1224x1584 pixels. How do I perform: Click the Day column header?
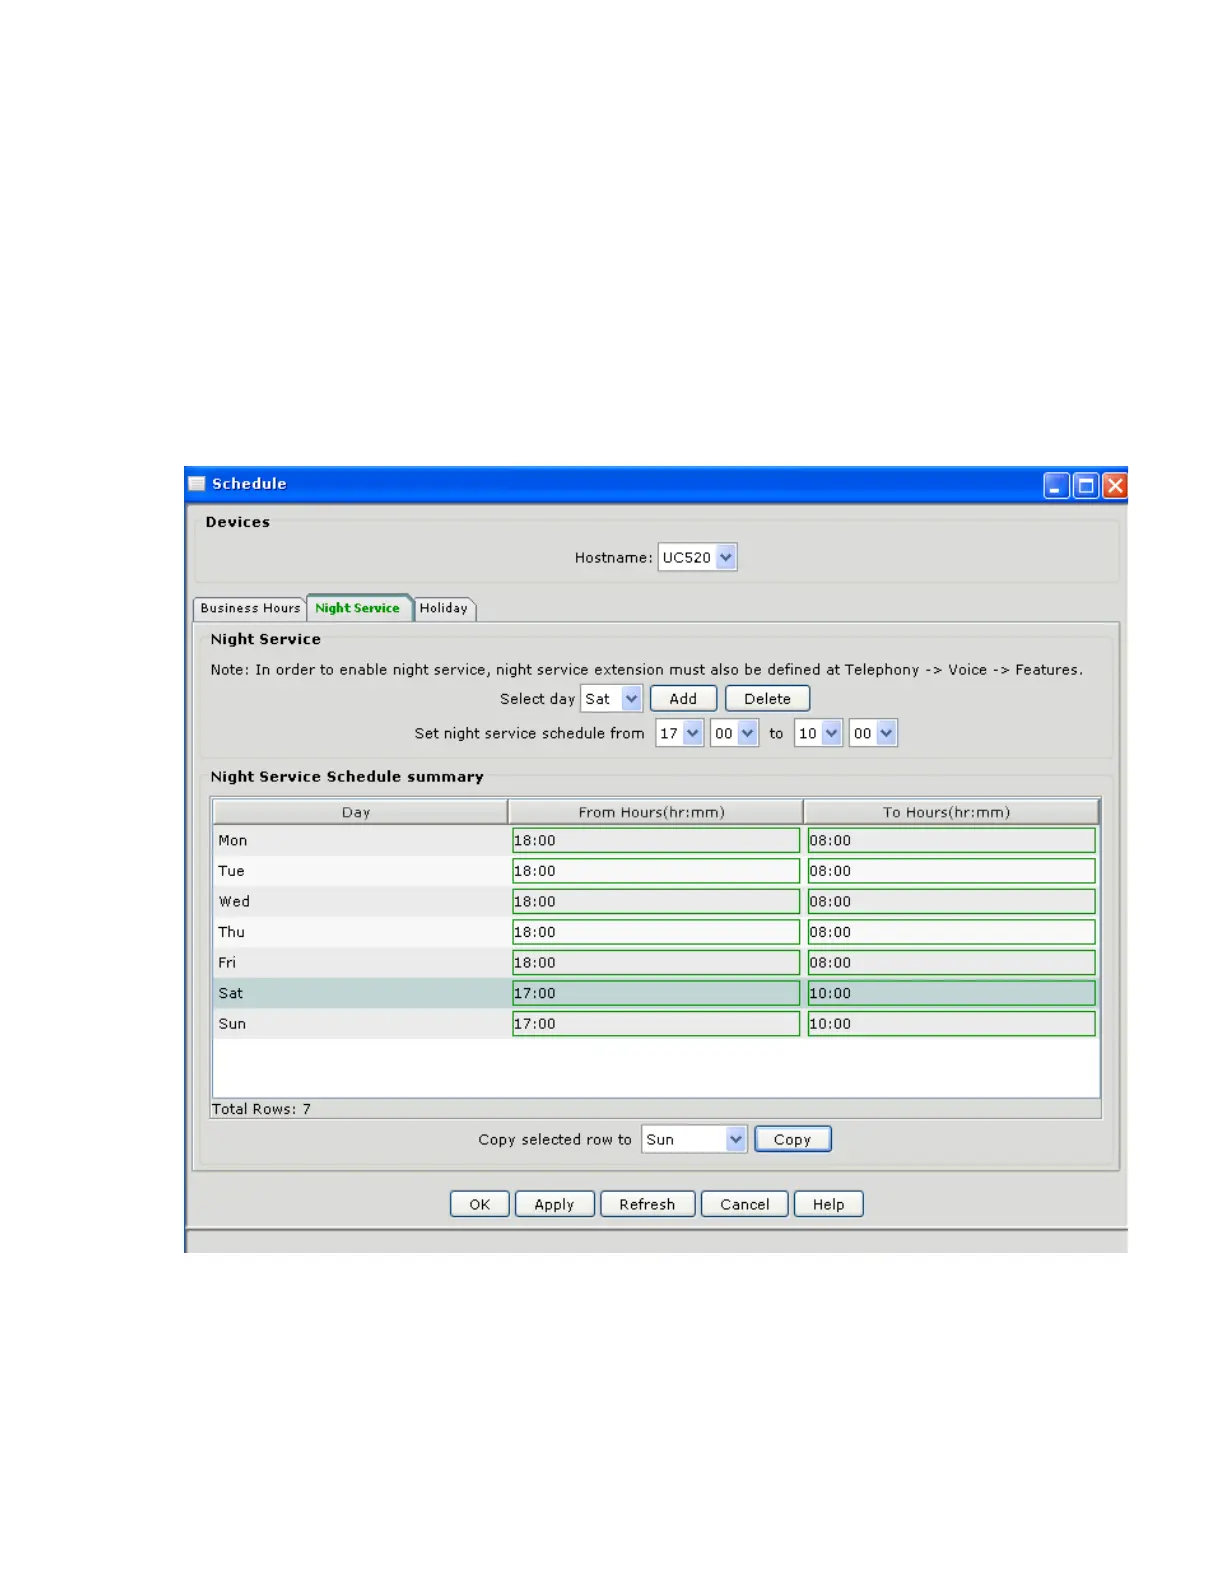[x=360, y=812]
